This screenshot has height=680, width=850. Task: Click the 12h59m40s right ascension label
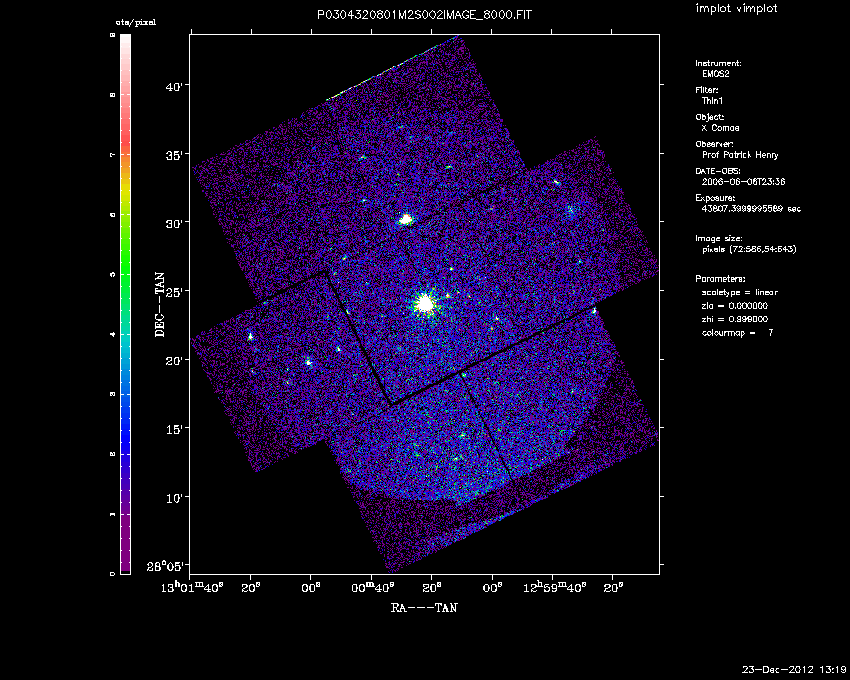555,587
